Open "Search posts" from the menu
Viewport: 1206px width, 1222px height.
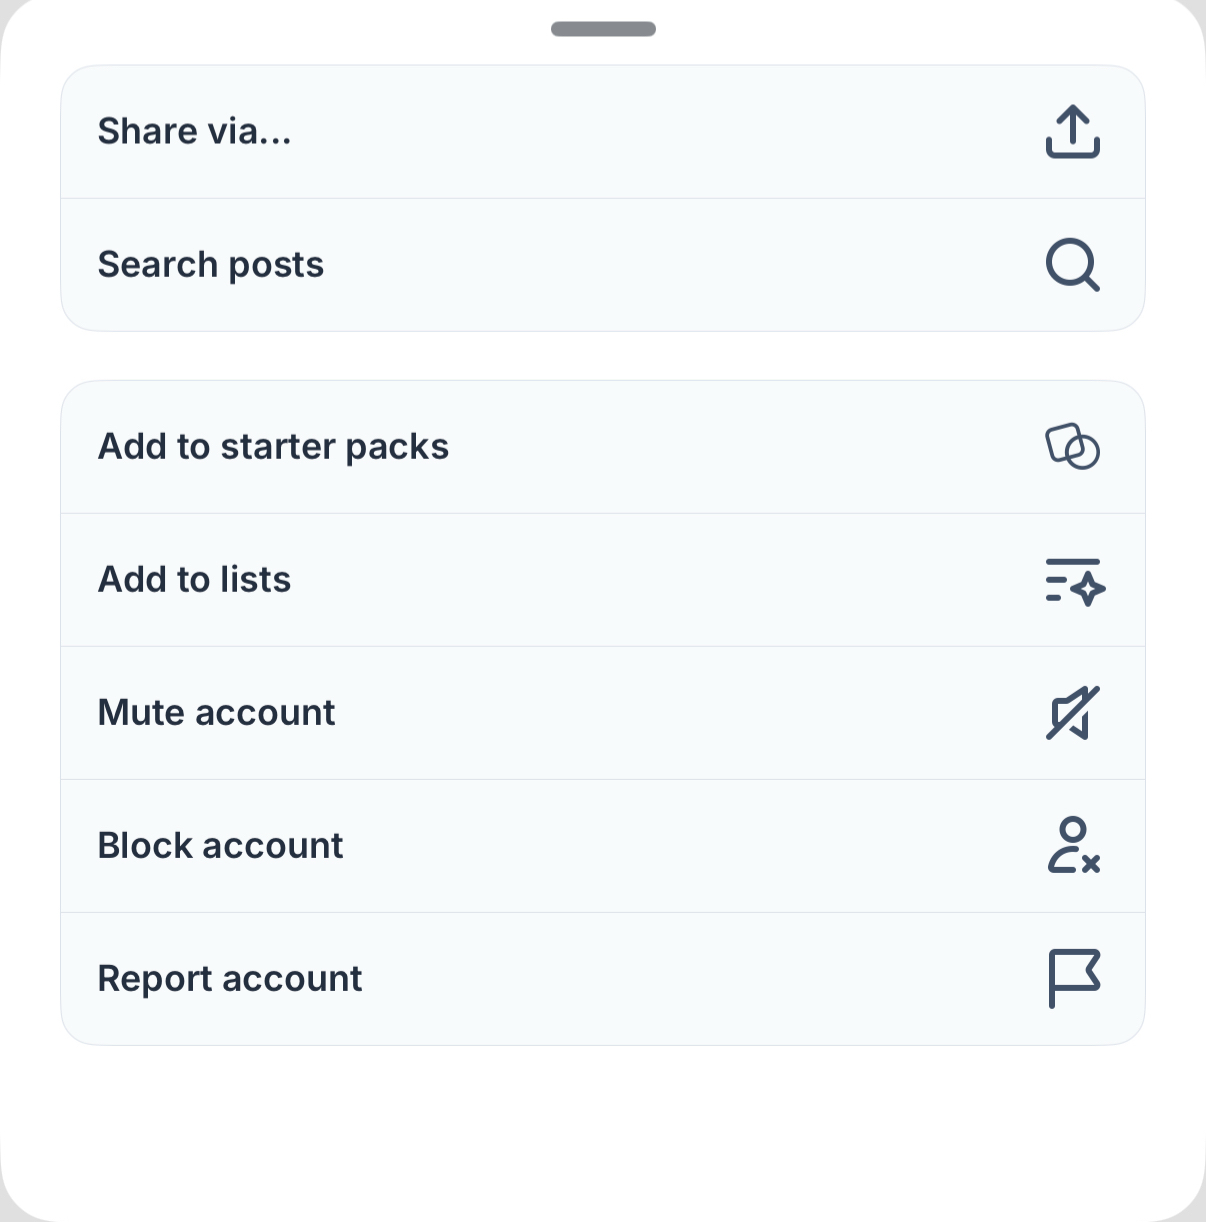coord(211,265)
